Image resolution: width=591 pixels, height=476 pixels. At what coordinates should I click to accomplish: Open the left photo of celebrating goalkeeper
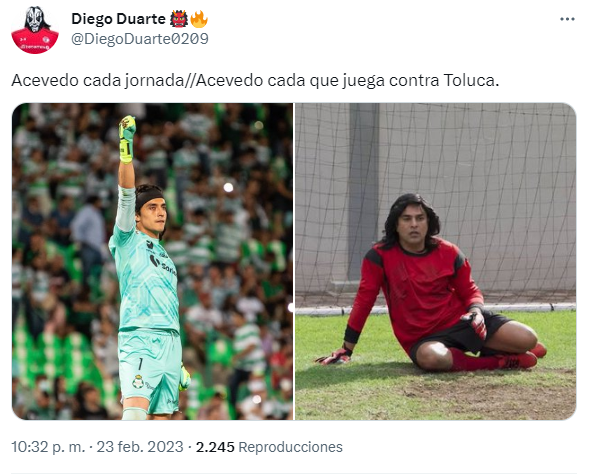(152, 261)
